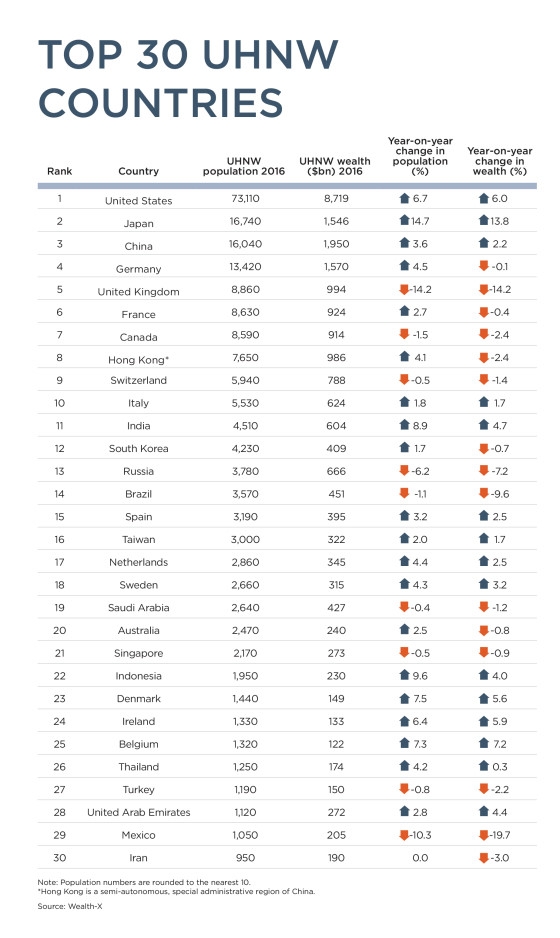Click the blue up arrow beside United States 6.7
This screenshot has width=560, height=938.
click(404, 198)
